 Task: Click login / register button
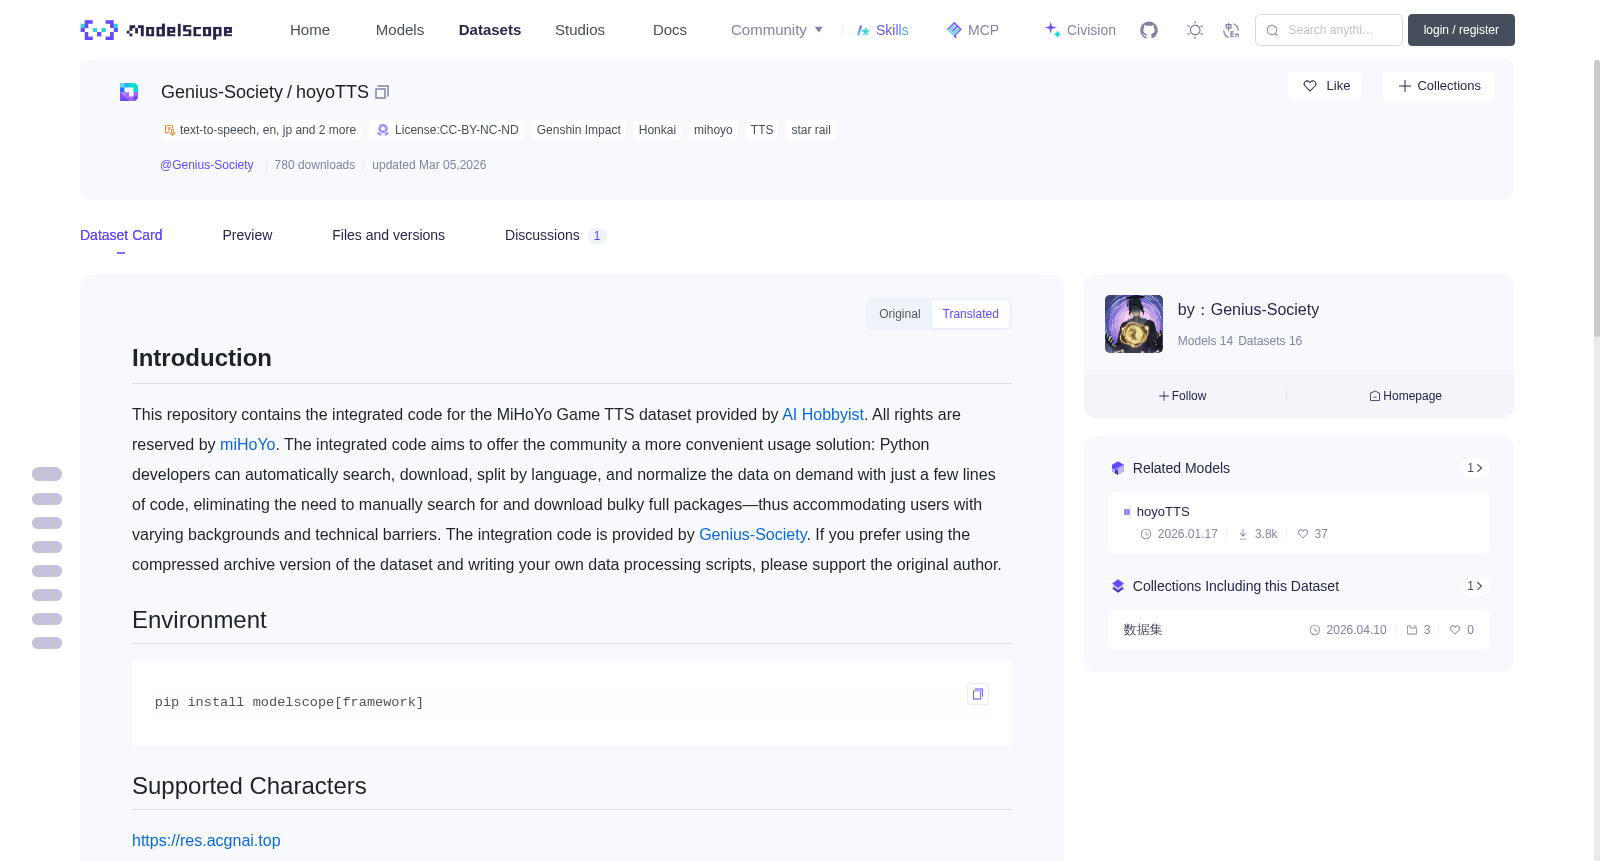click(x=1461, y=30)
